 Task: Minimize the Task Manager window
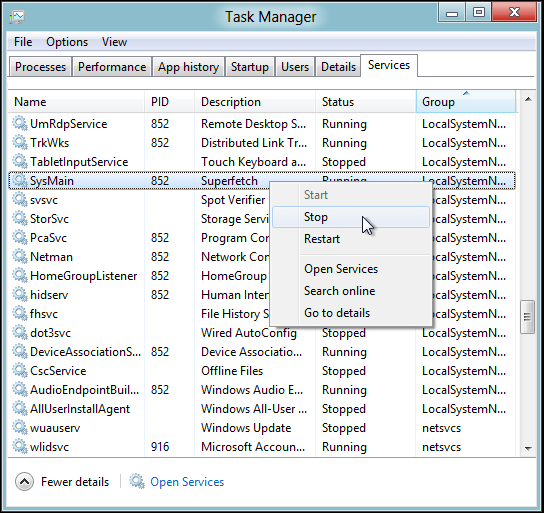click(451, 13)
